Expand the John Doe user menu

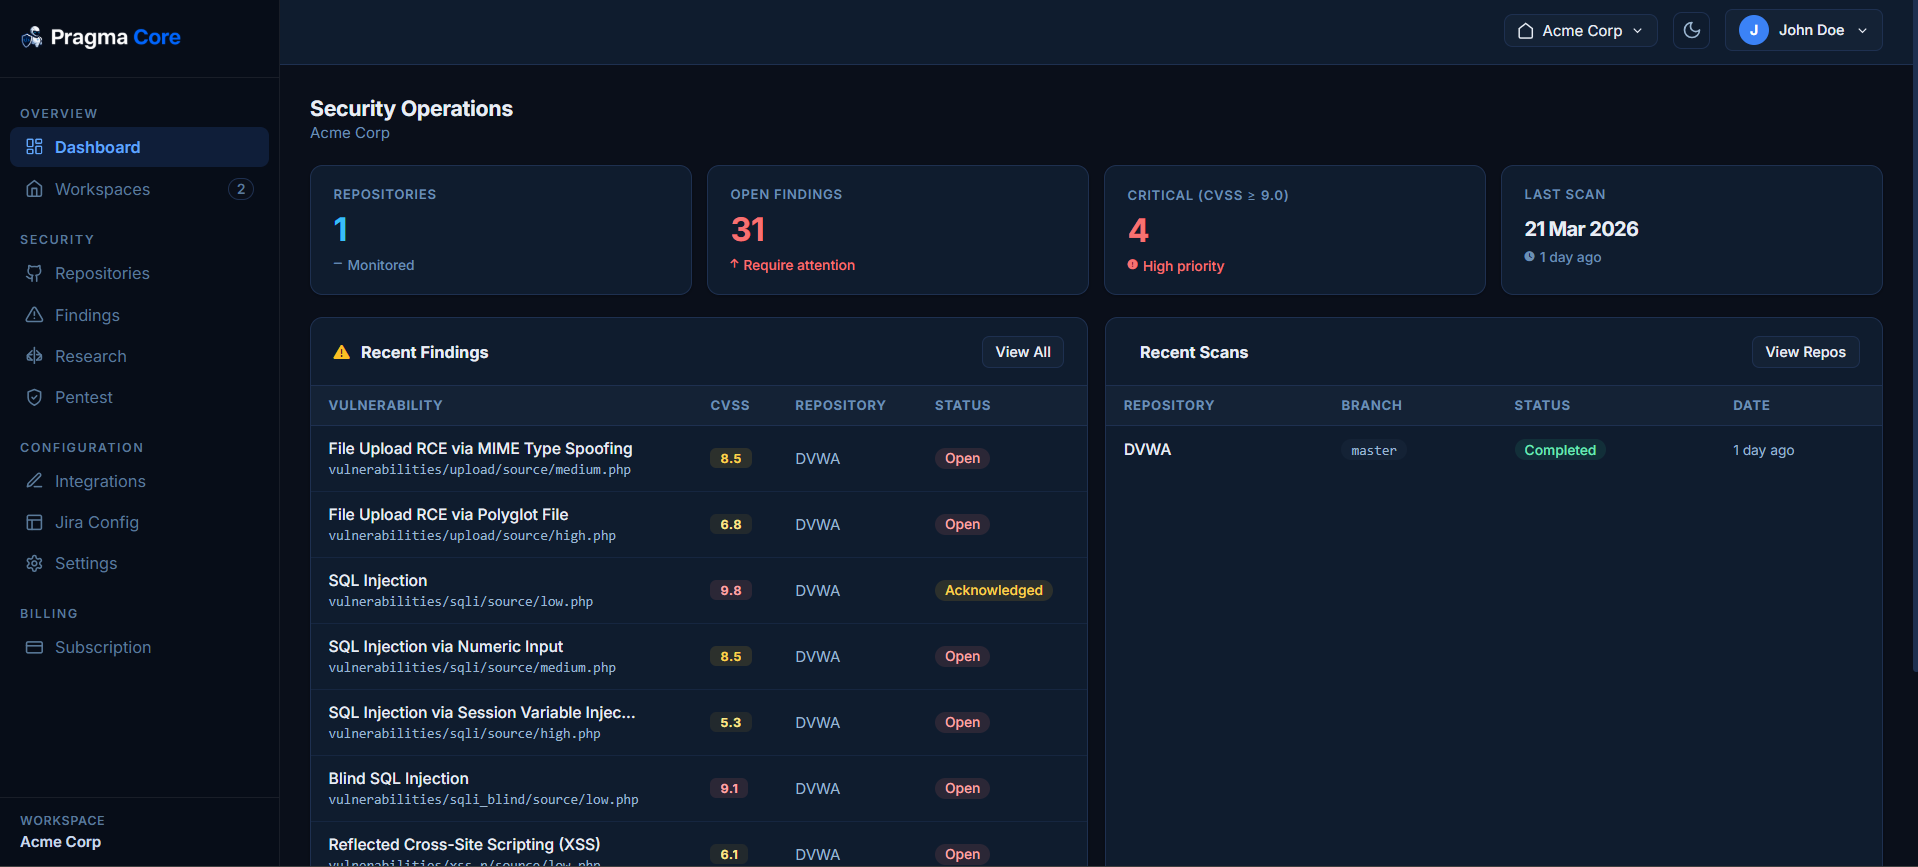tap(1803, 30)
